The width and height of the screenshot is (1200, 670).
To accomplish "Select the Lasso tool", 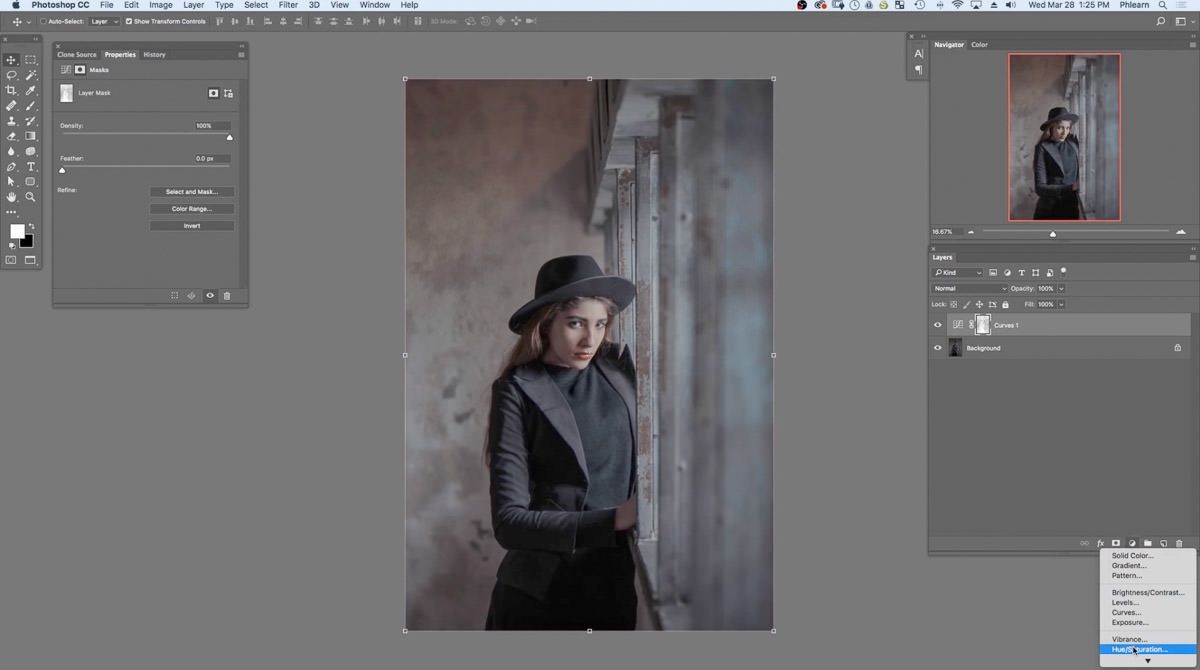I will point(11,75).
